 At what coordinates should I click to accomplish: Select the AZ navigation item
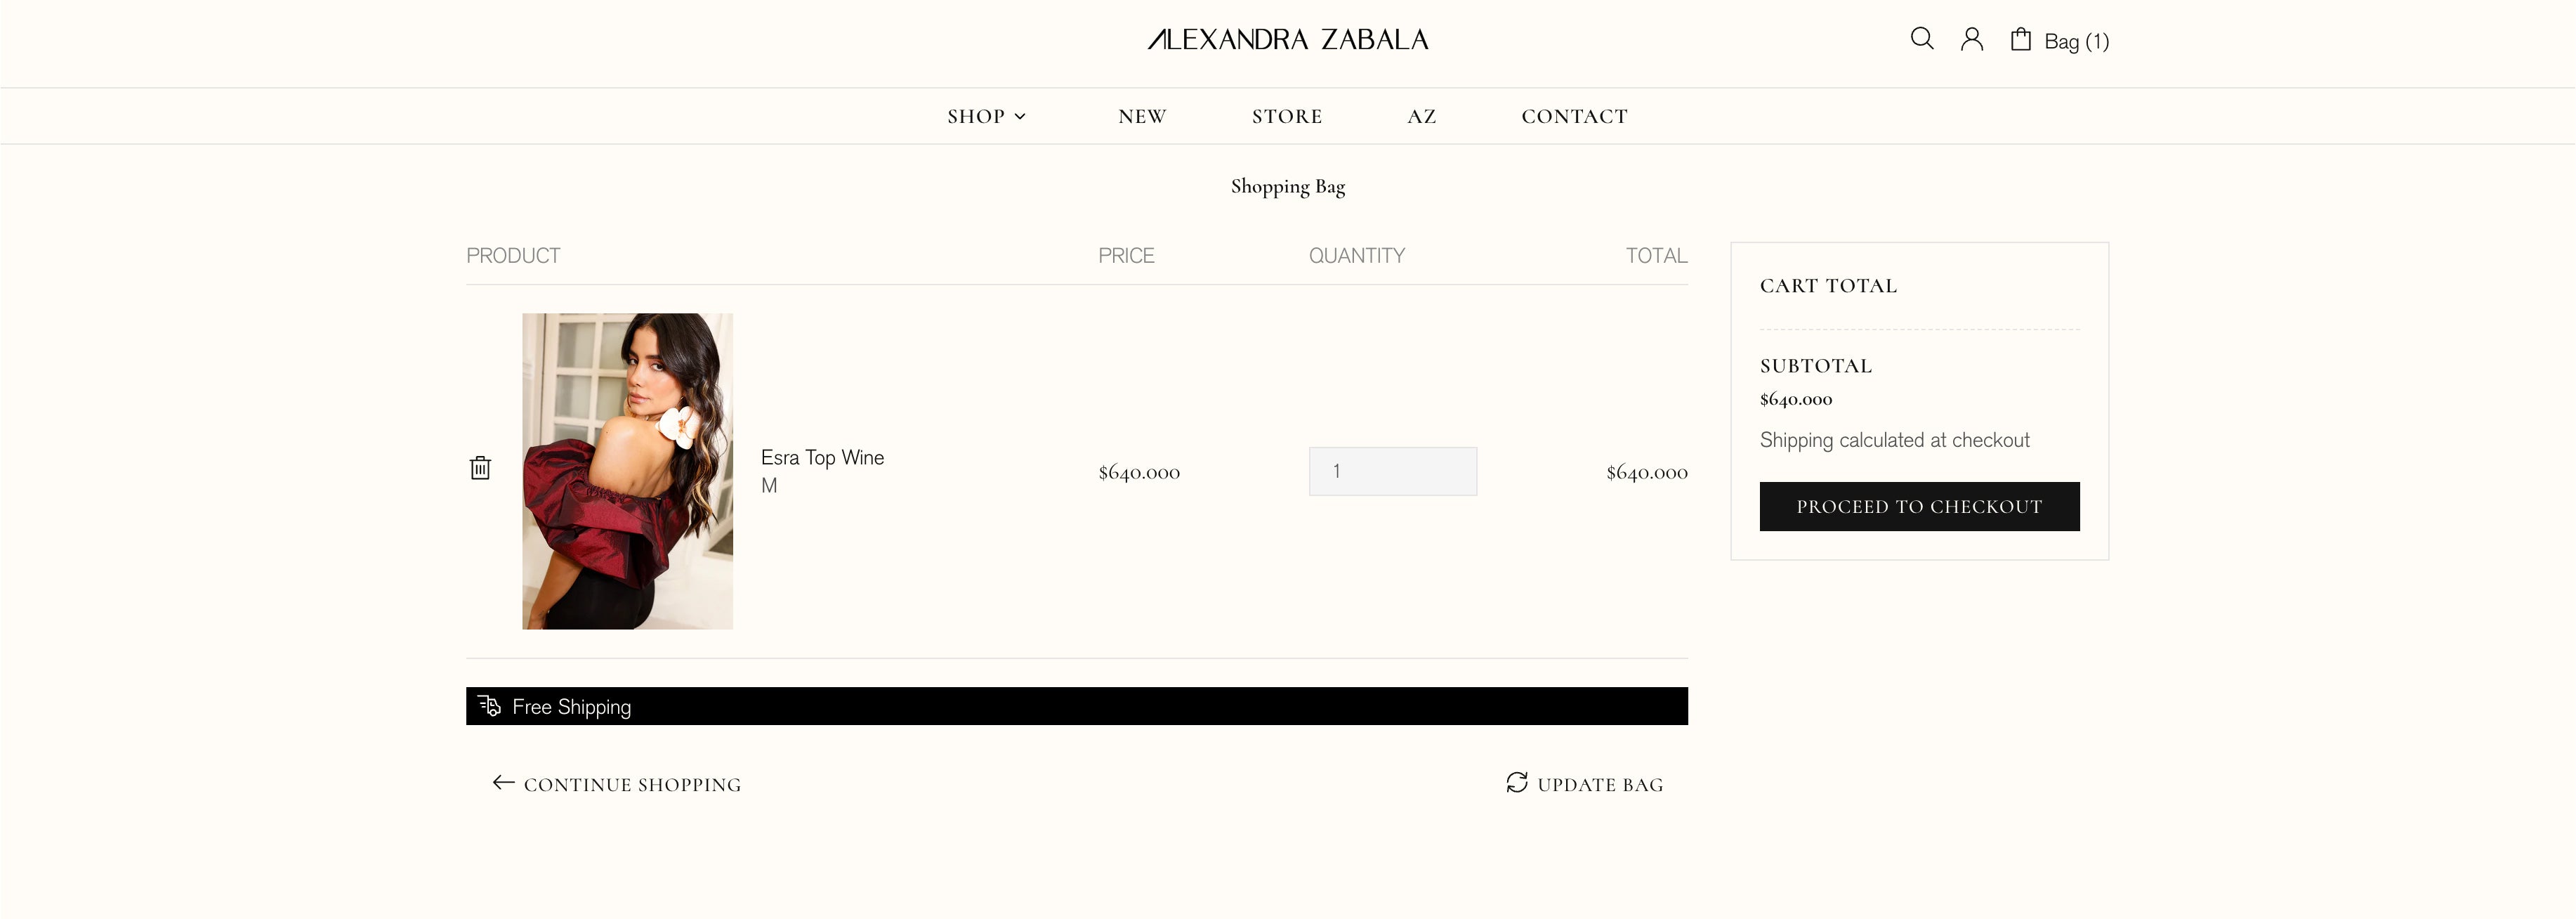click(x=1421, y=116)
